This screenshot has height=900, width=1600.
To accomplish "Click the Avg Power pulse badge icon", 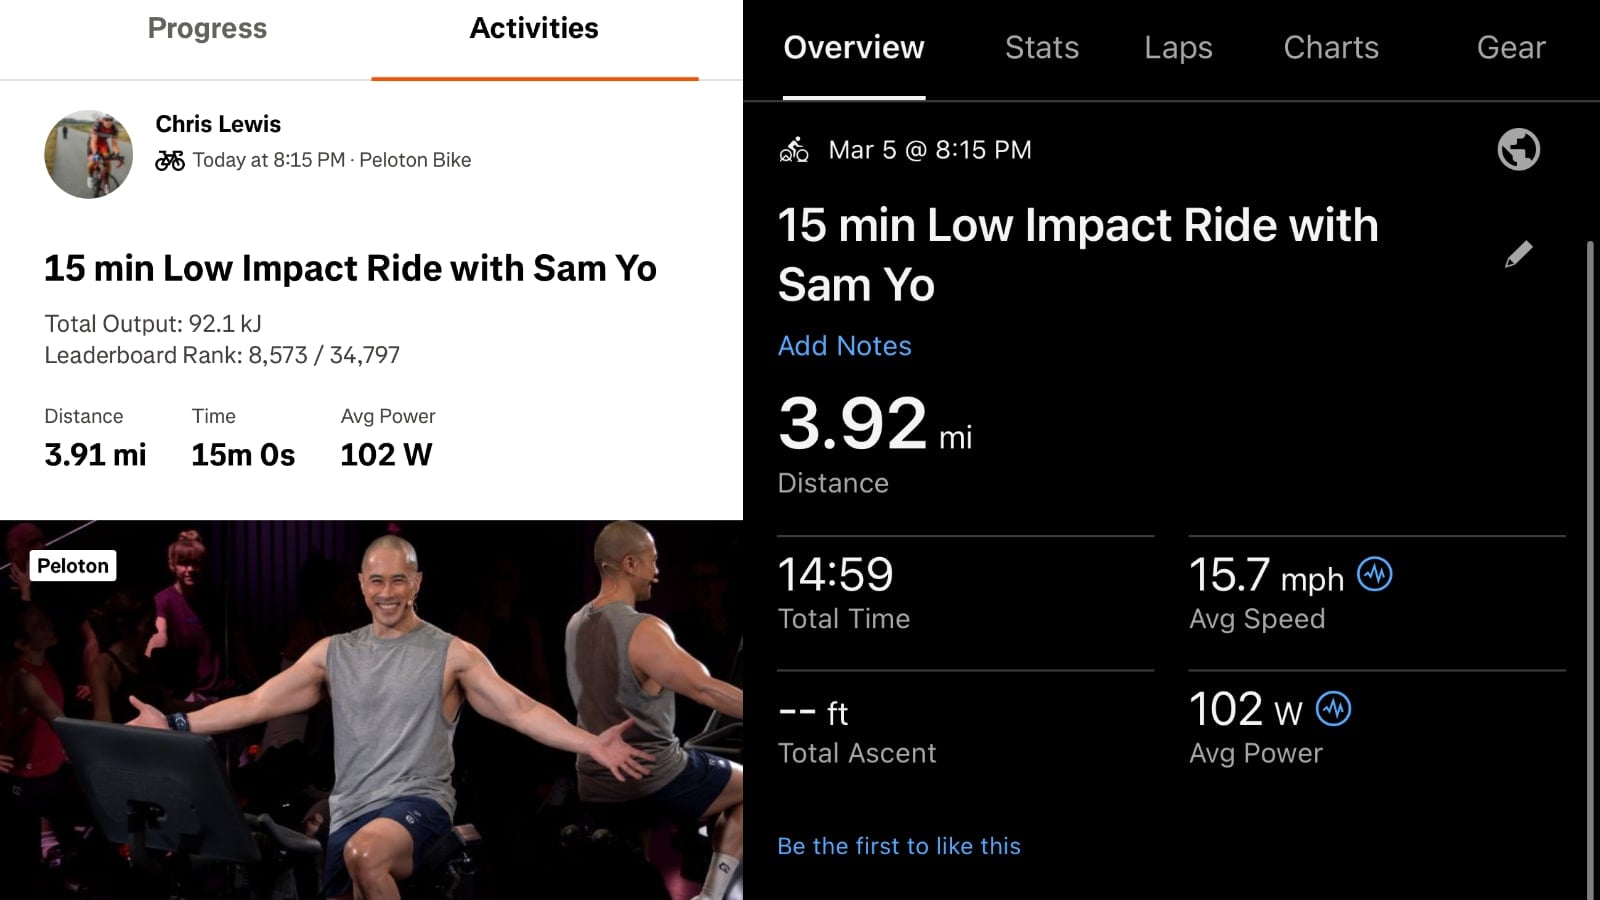I will [1333, 709].
